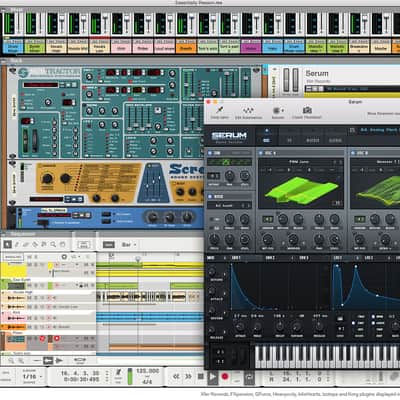Click the Edit Automation icon in Serum window
This screenshot has width=400, height=400.
click(248, 110)
